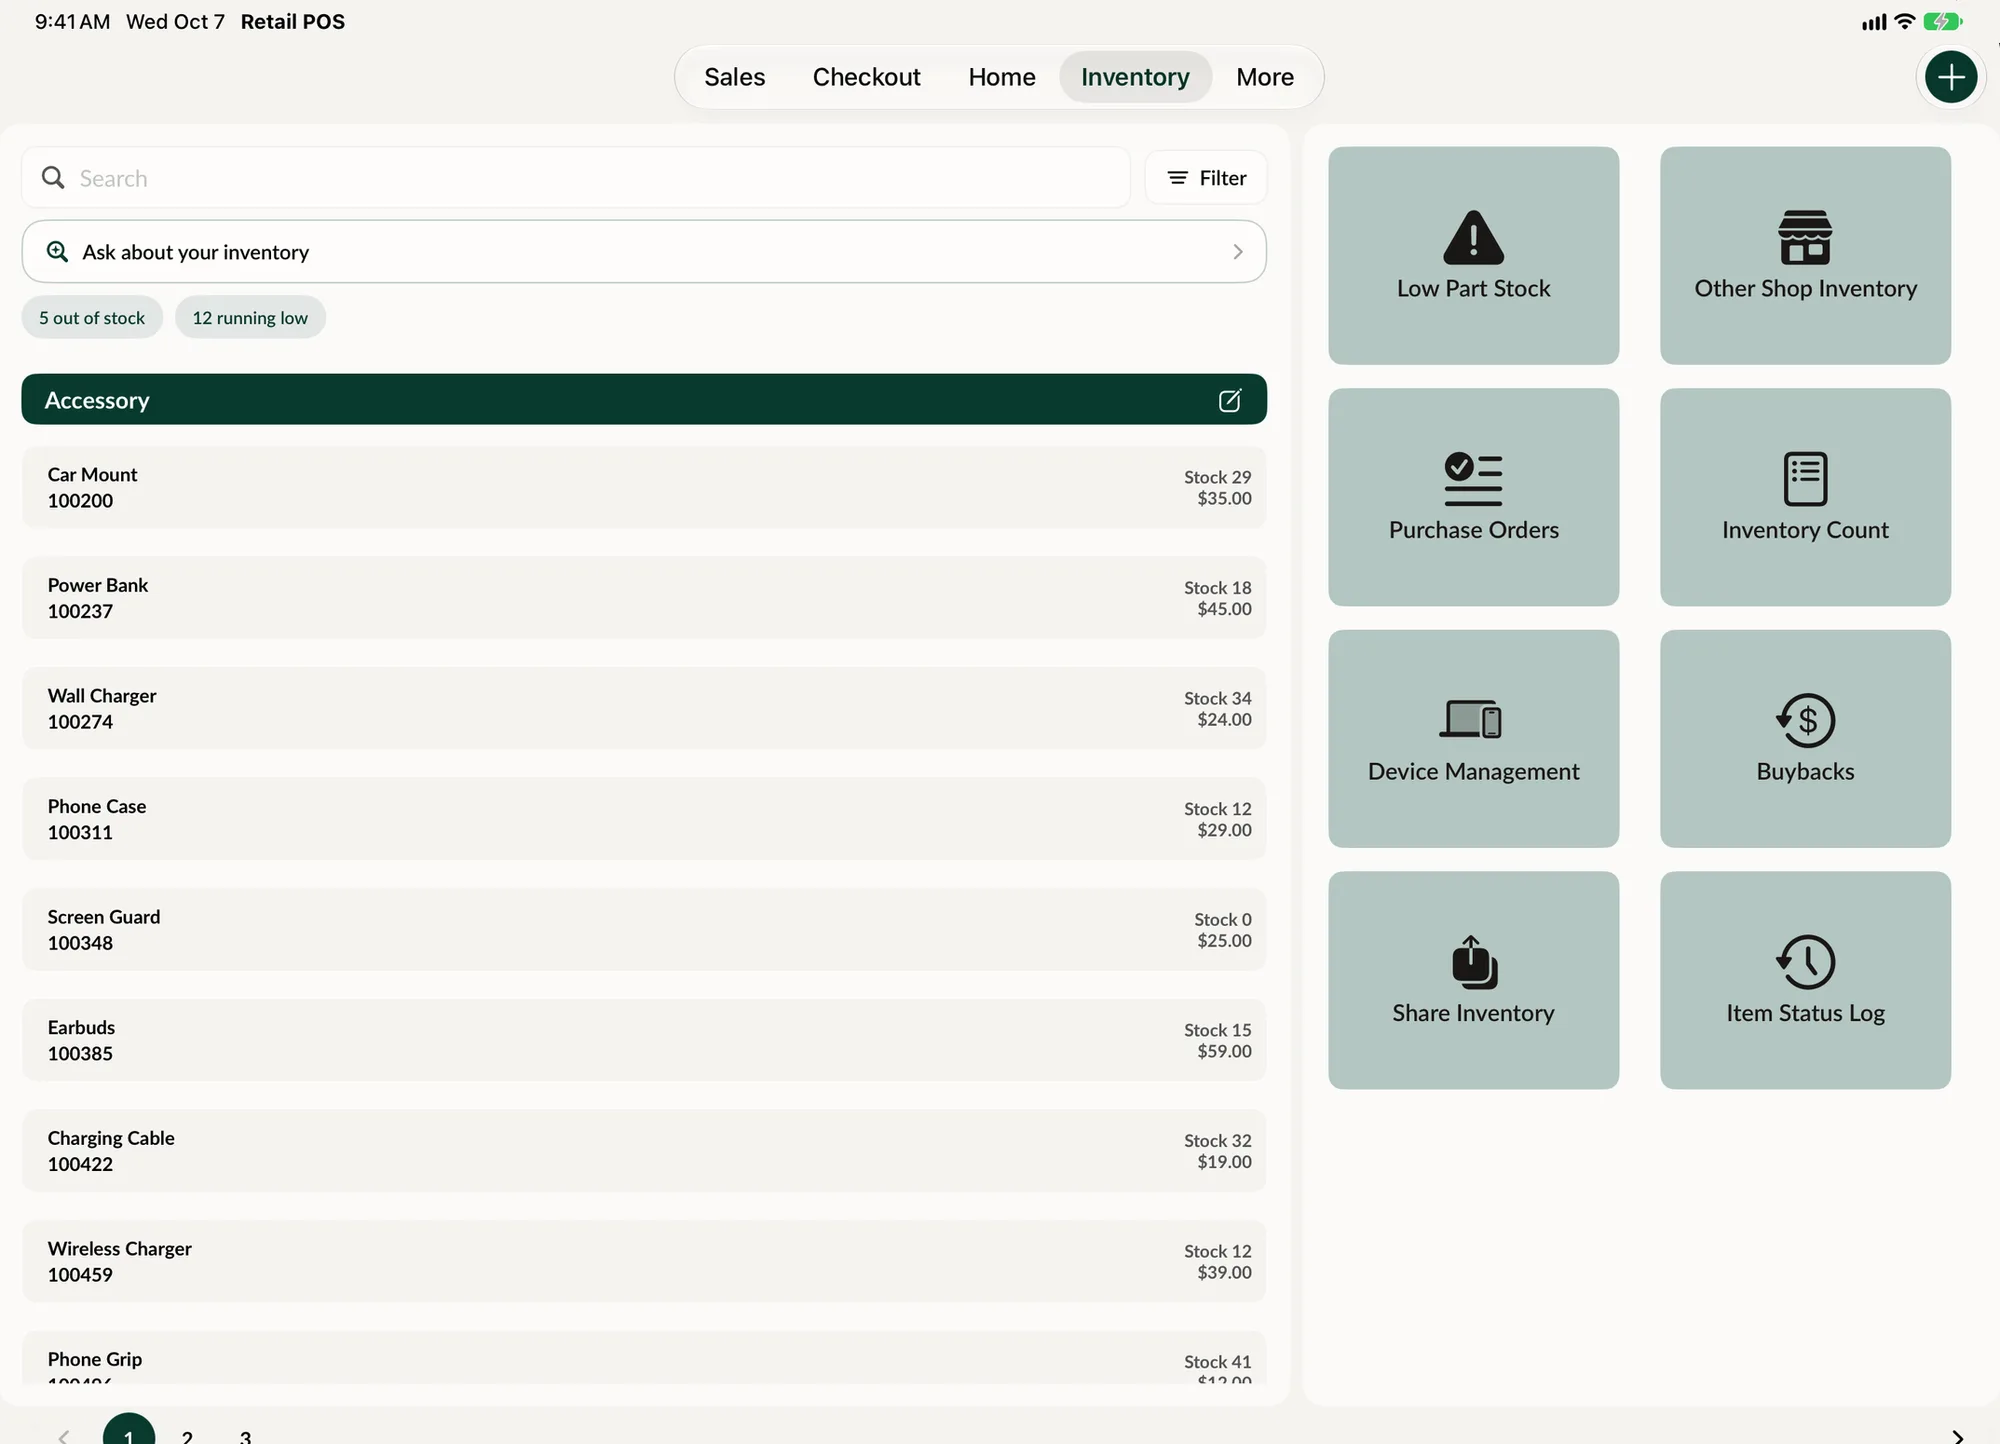Open Other Shop Inventory storefront tile
Viewport: 2000px width, 1444px height.
pos(1805,255)
